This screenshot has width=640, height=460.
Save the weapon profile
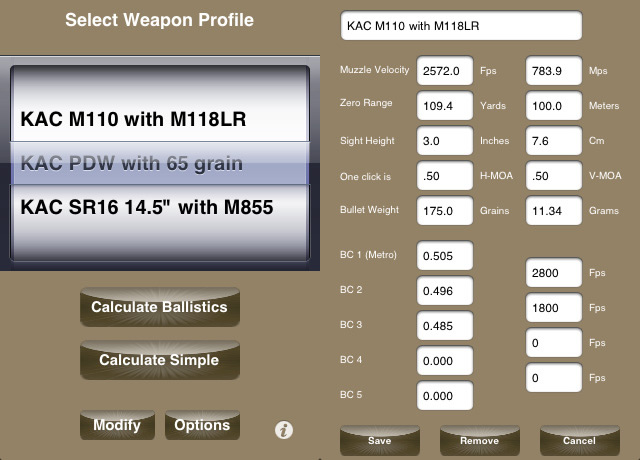380,440
